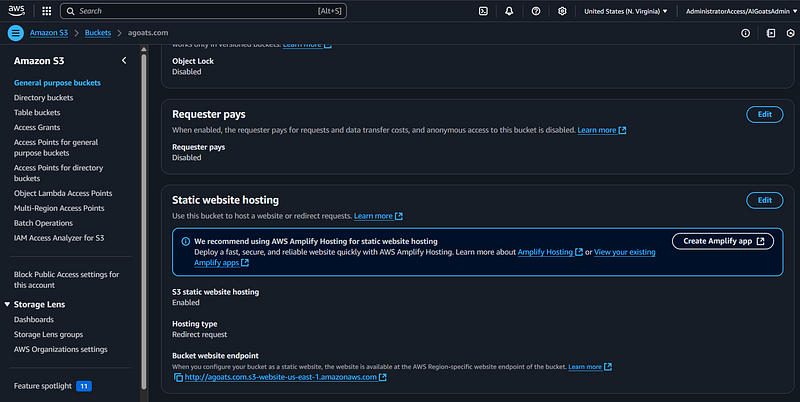Collapse the Storage Lens section

coord(7,305)
